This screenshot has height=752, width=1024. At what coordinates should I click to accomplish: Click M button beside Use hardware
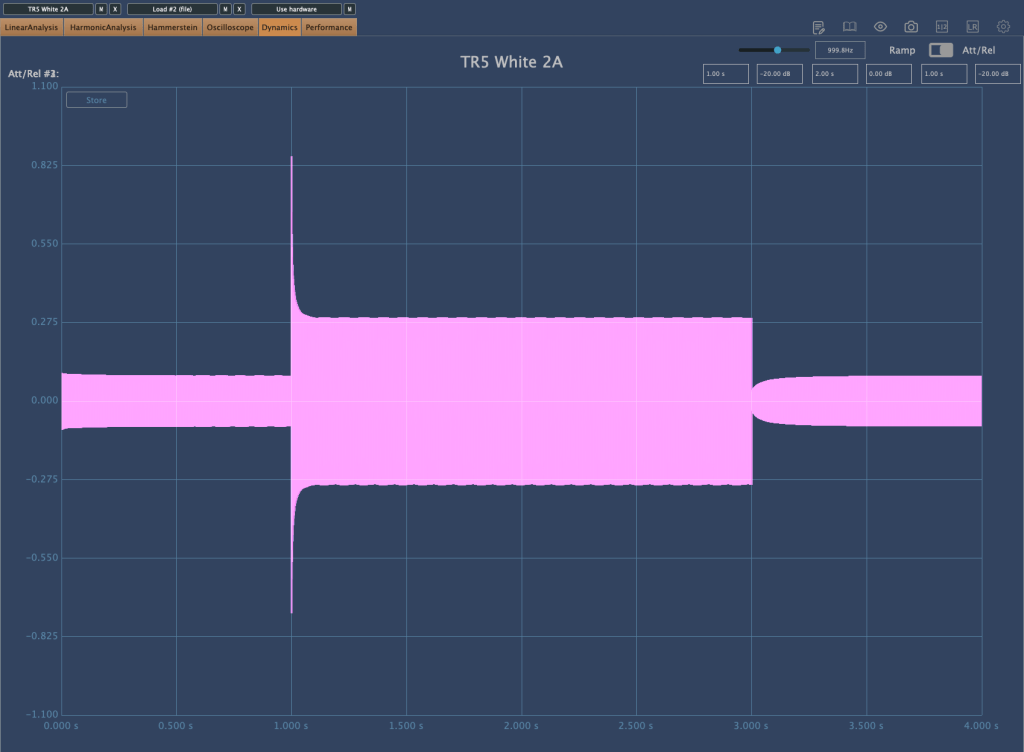(349, 9)
